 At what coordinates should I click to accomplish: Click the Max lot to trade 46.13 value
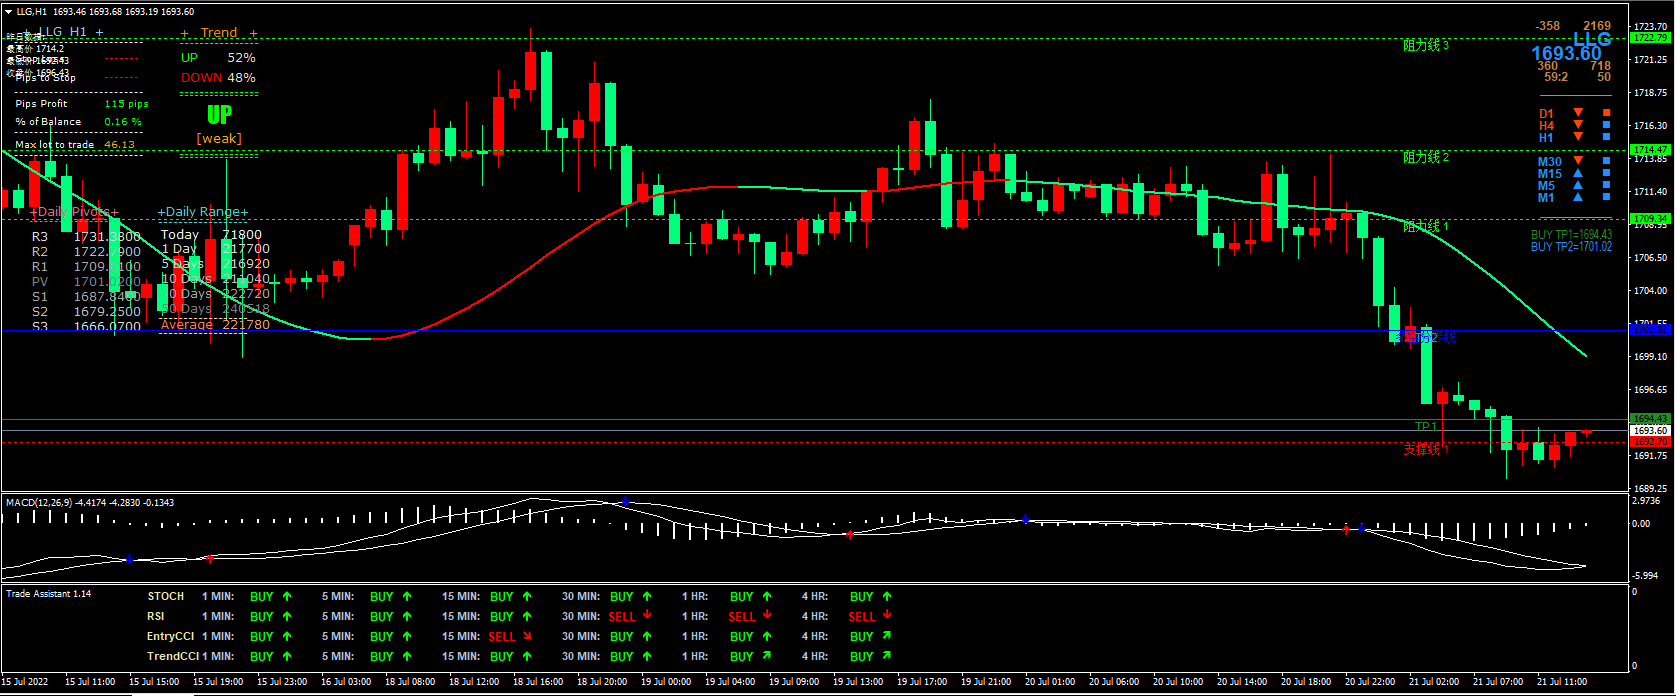coord(119,145)
